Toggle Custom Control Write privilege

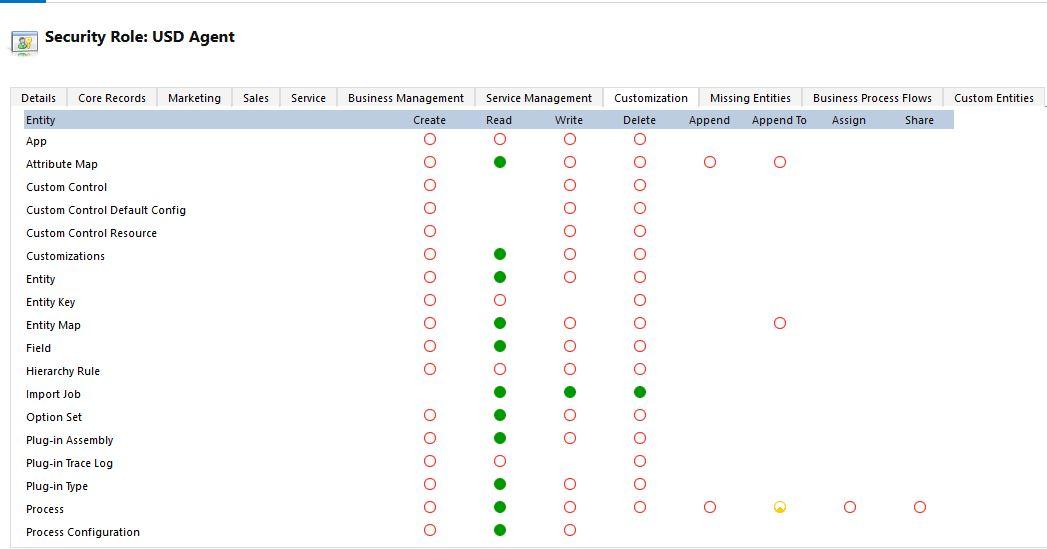click(570, 185)
